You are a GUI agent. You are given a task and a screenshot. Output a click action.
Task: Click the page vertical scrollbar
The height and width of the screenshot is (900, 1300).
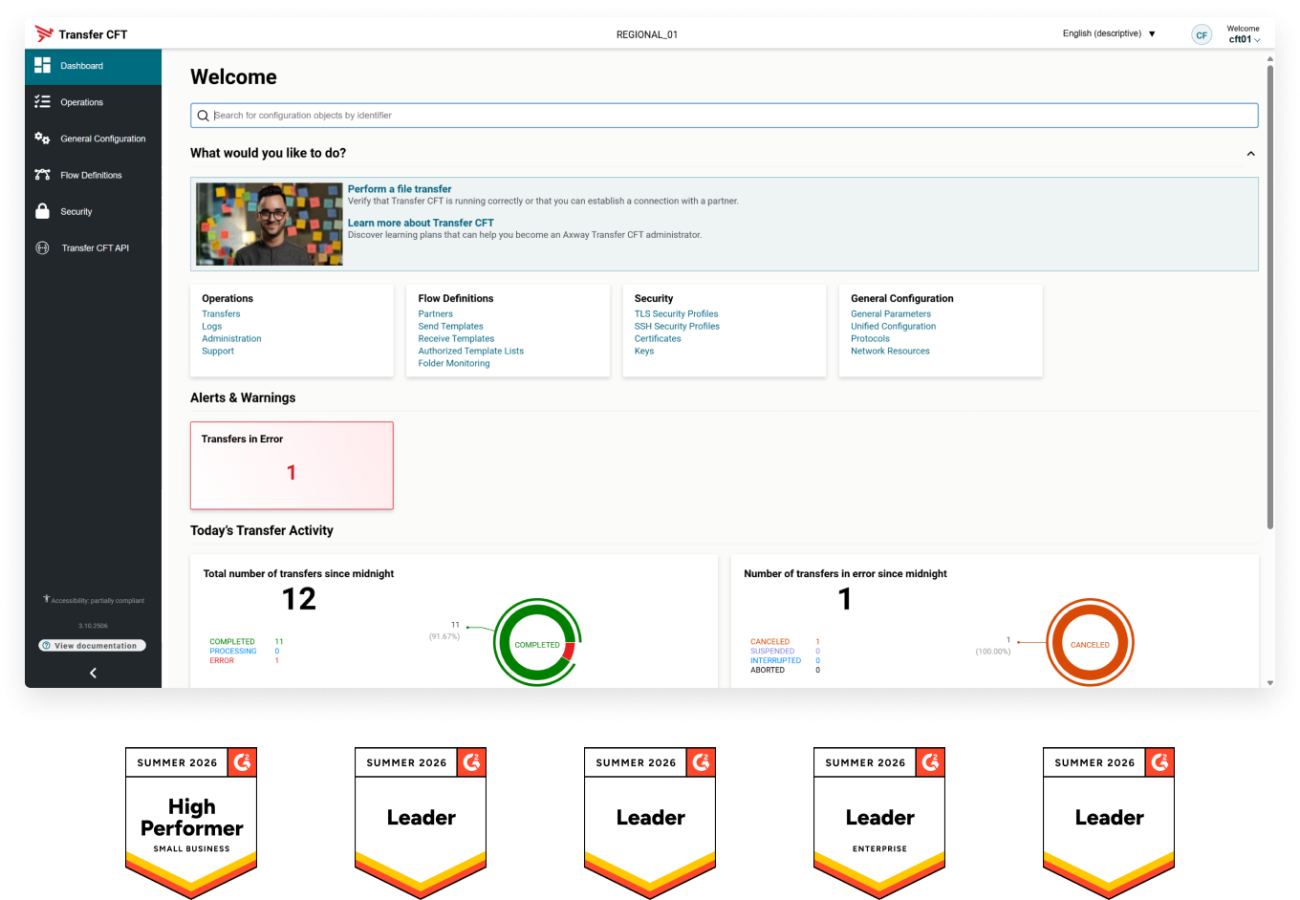[x=1270, y=297]
